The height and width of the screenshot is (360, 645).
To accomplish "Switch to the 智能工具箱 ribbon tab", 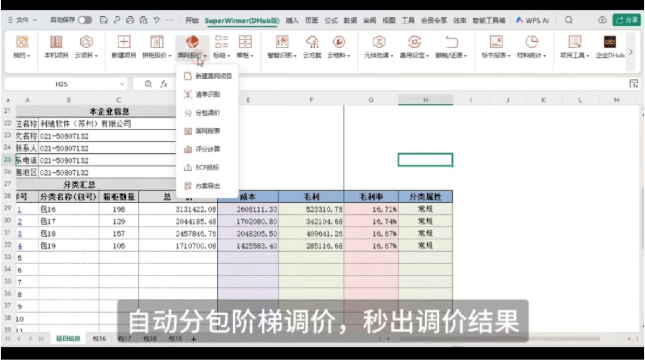I will click(489, 20).
